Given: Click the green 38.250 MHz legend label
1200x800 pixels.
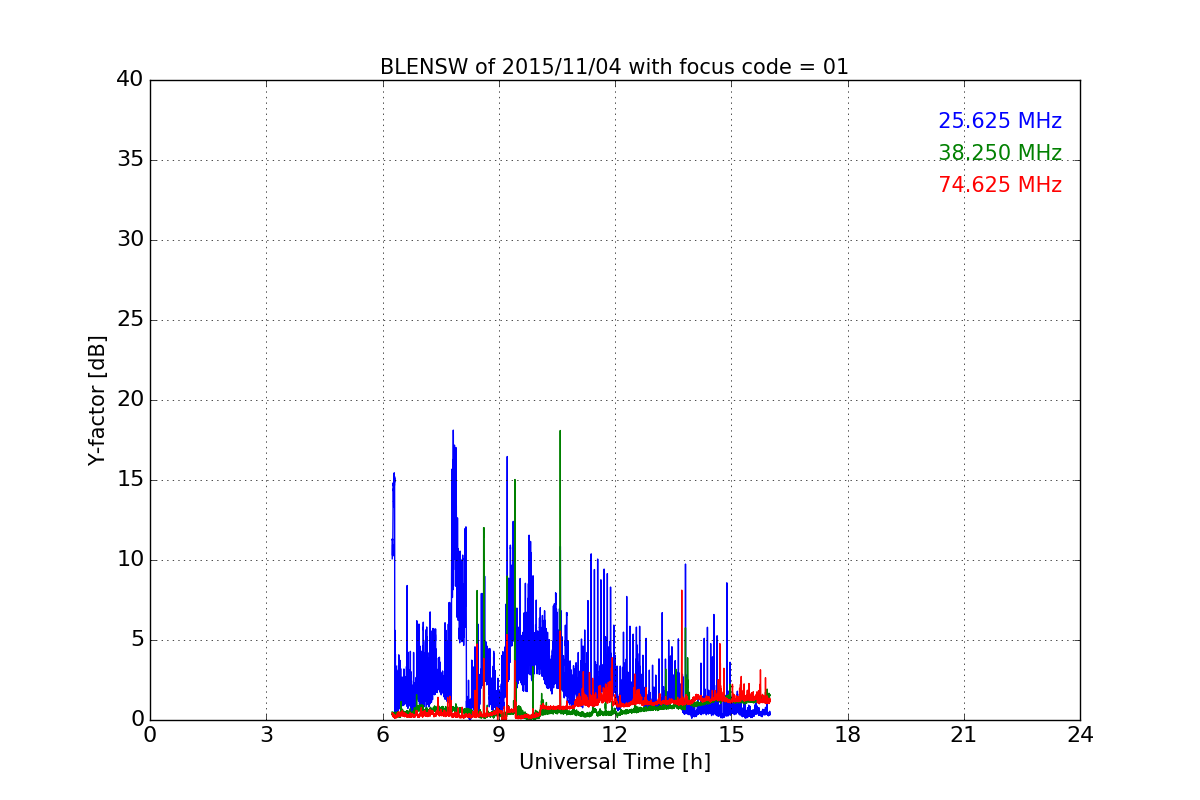Looking at the screenshot, I should [x=999, y=153].
